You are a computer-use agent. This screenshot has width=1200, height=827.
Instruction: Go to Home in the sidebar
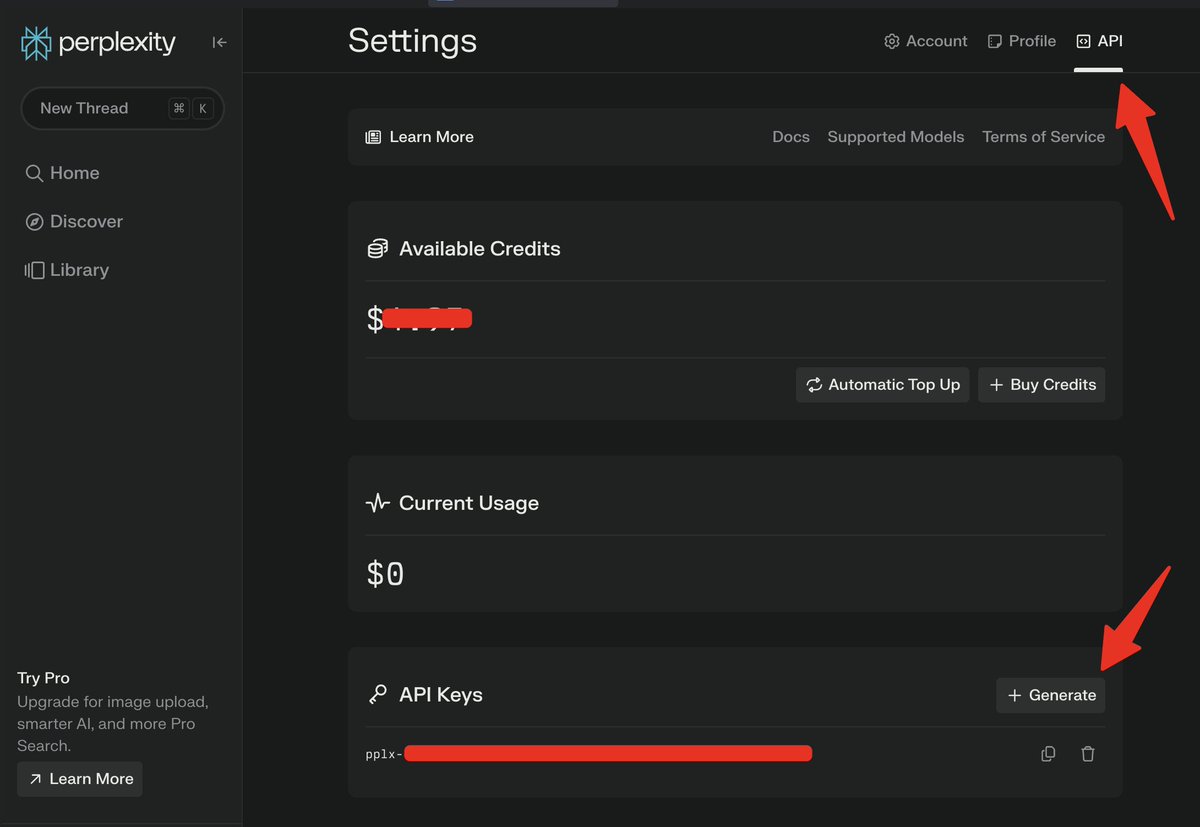(x=62, y=173)
